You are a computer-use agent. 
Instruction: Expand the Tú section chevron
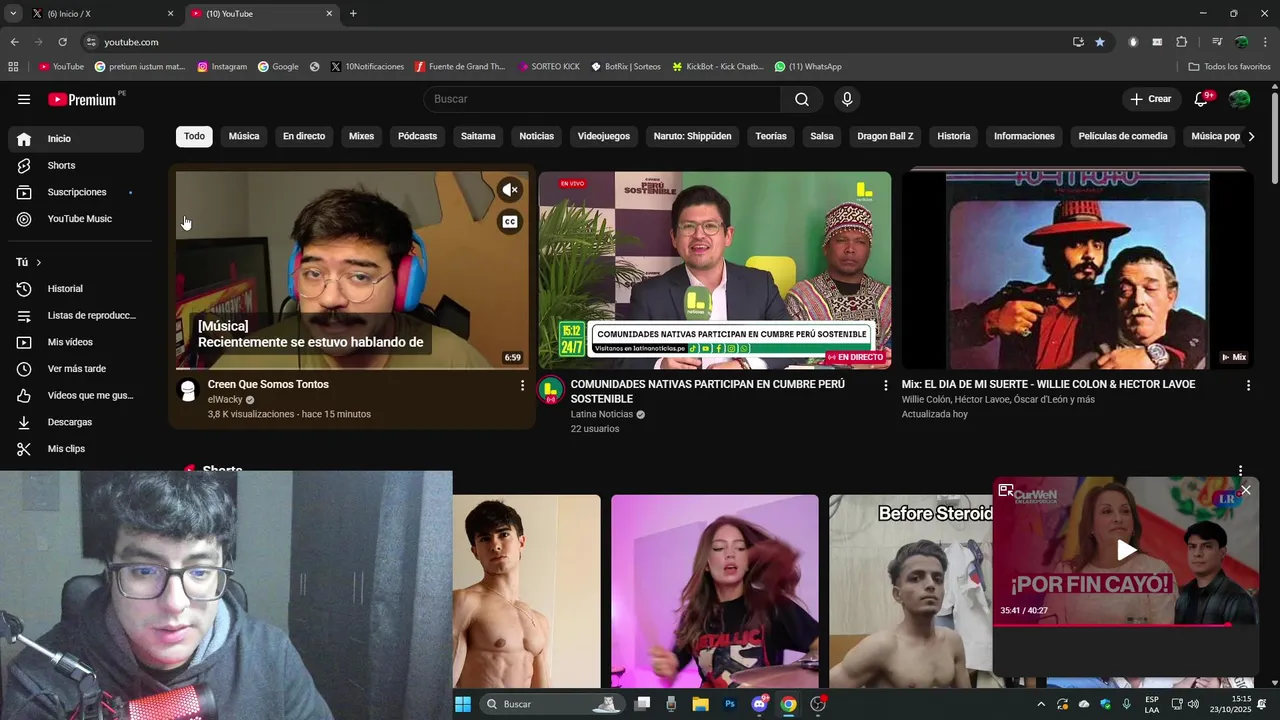click(39, 262)
